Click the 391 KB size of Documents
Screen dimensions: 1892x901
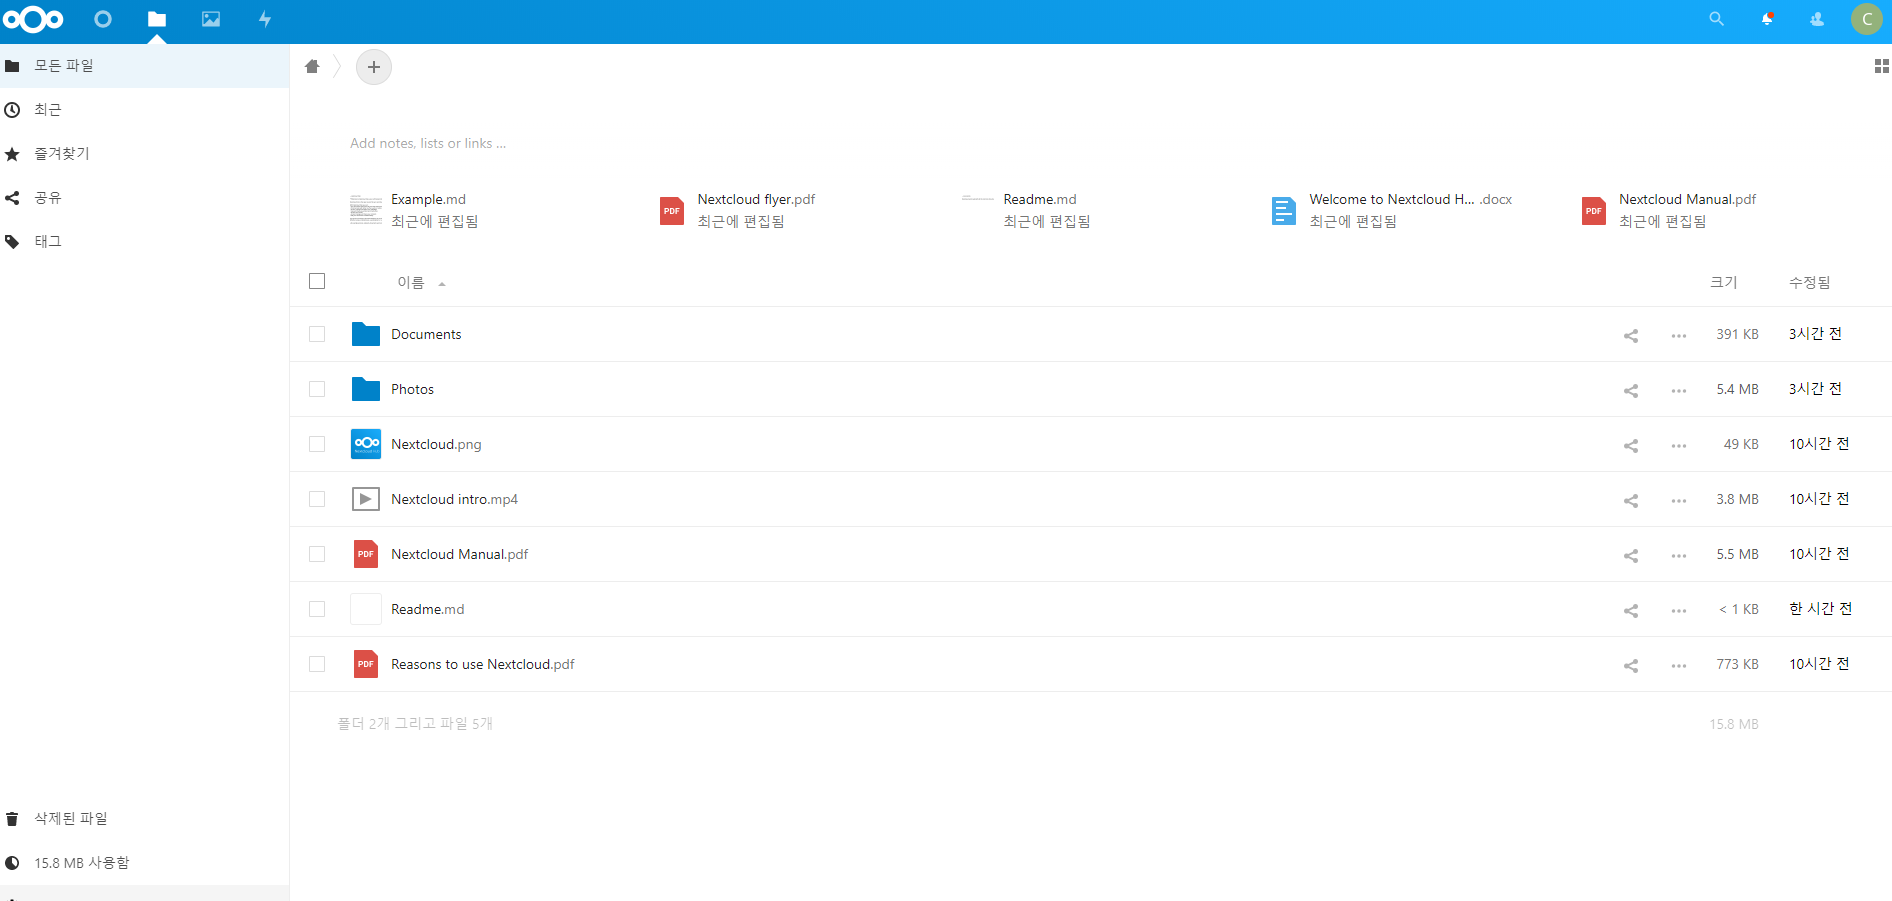(1737, 334)
